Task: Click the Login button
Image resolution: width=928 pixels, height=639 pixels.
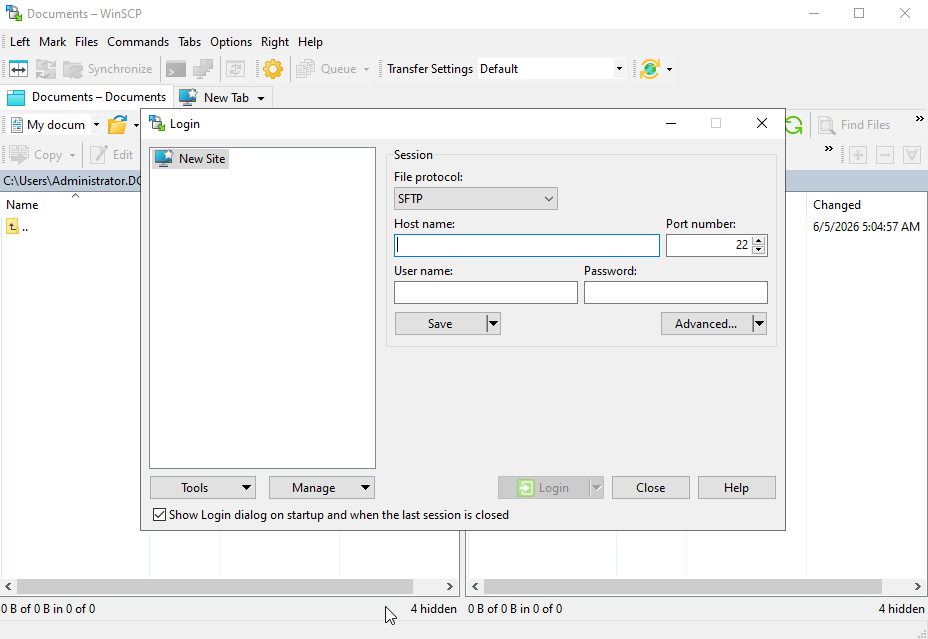Action: (x=543, y=488)
